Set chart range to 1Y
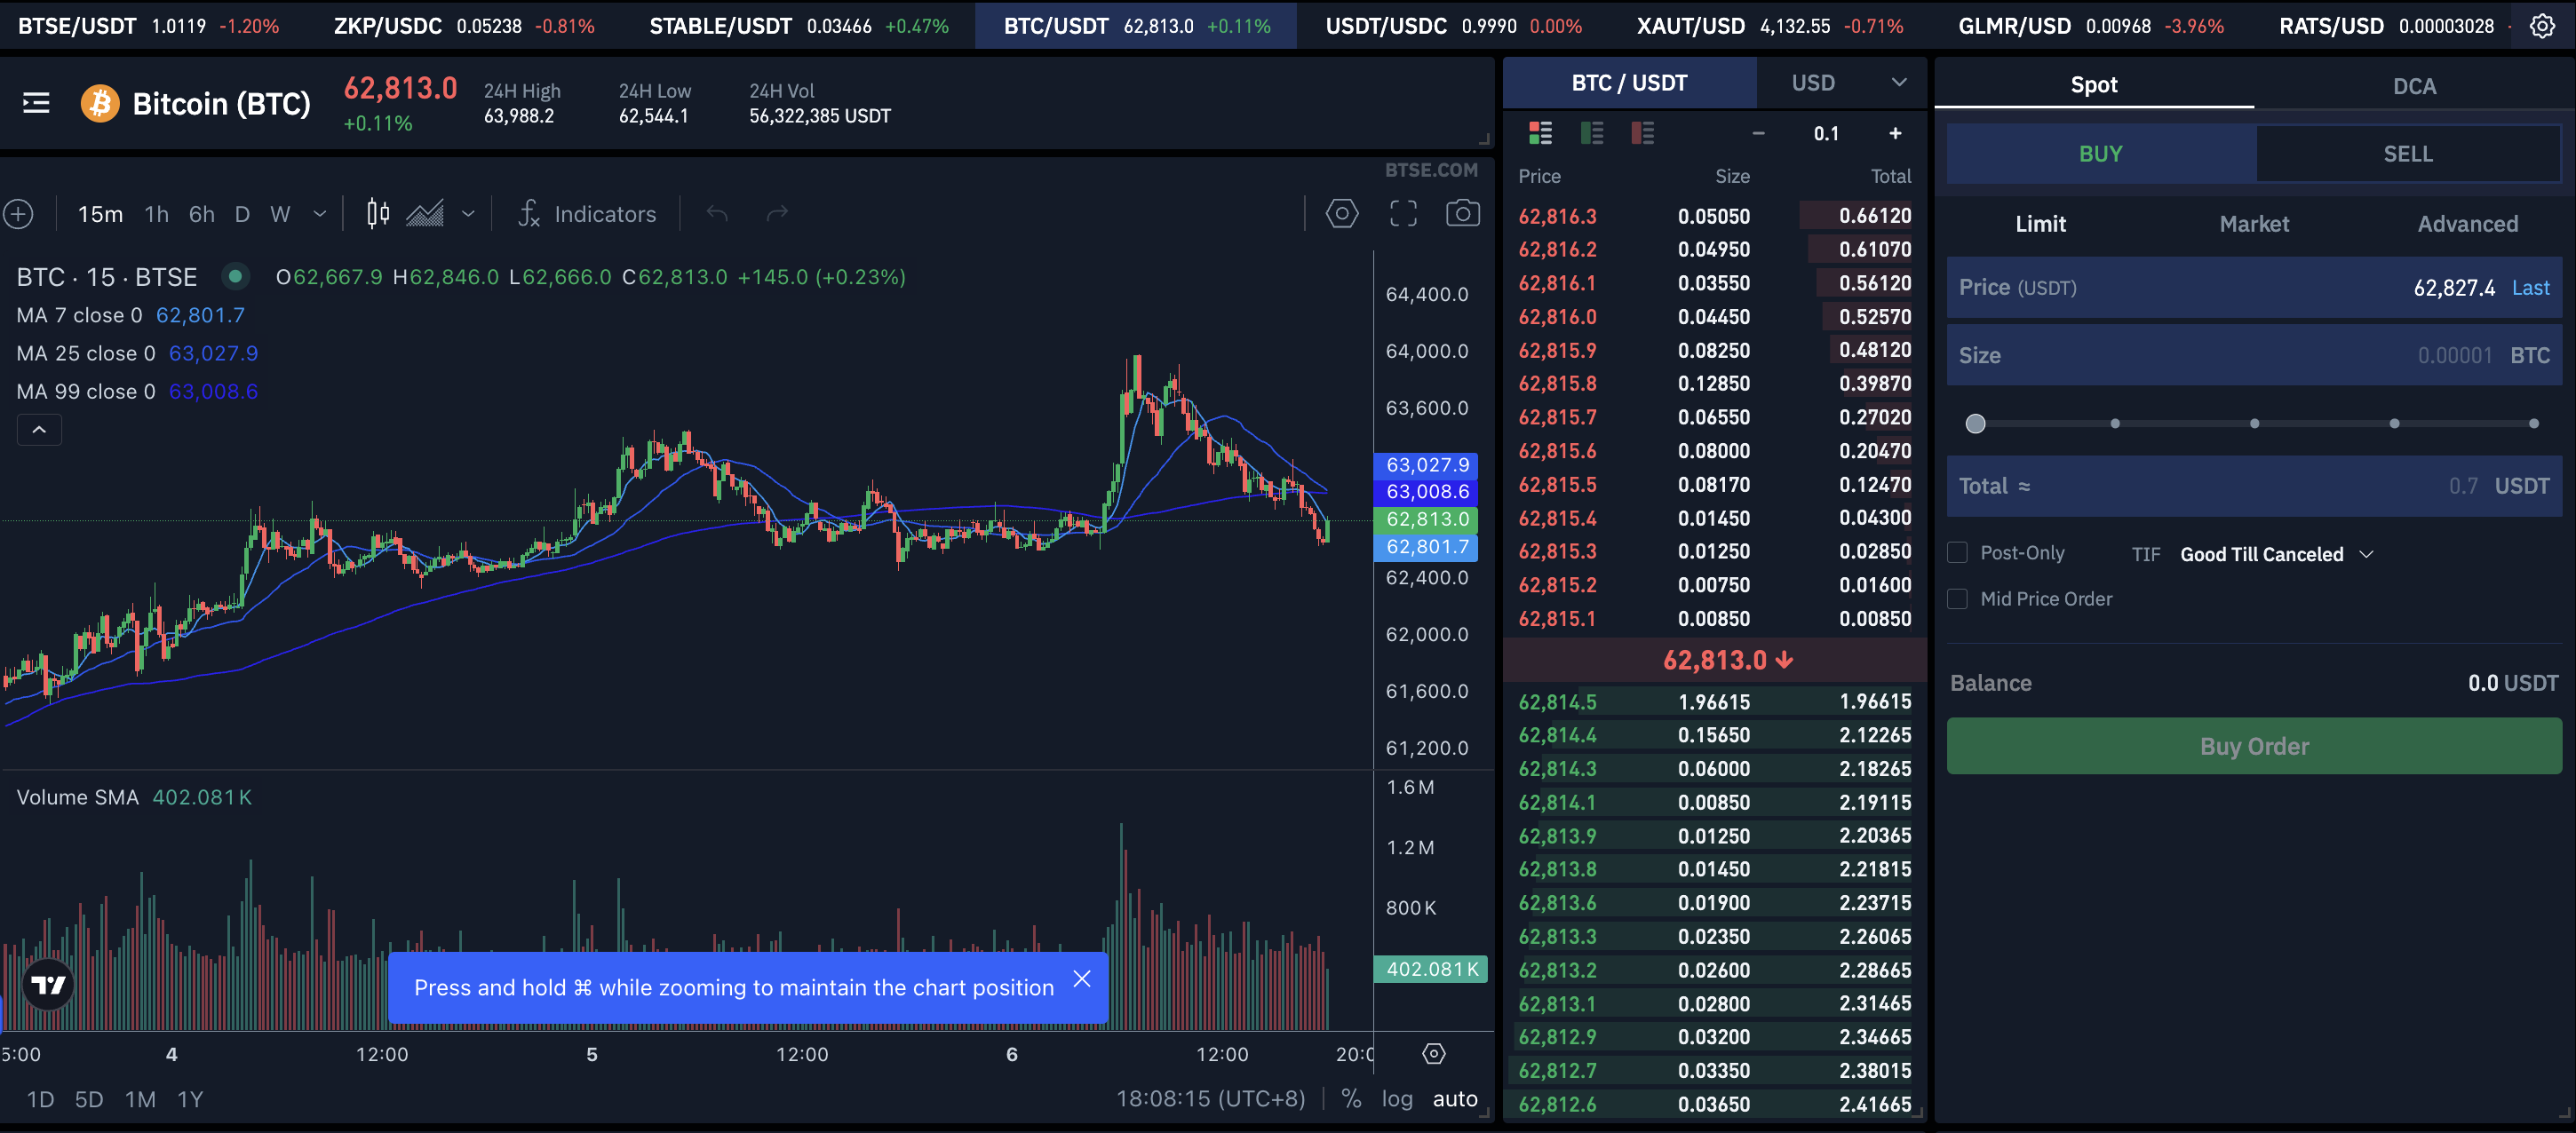This screenshot has height=1133, width=2576. (190, 1099)
